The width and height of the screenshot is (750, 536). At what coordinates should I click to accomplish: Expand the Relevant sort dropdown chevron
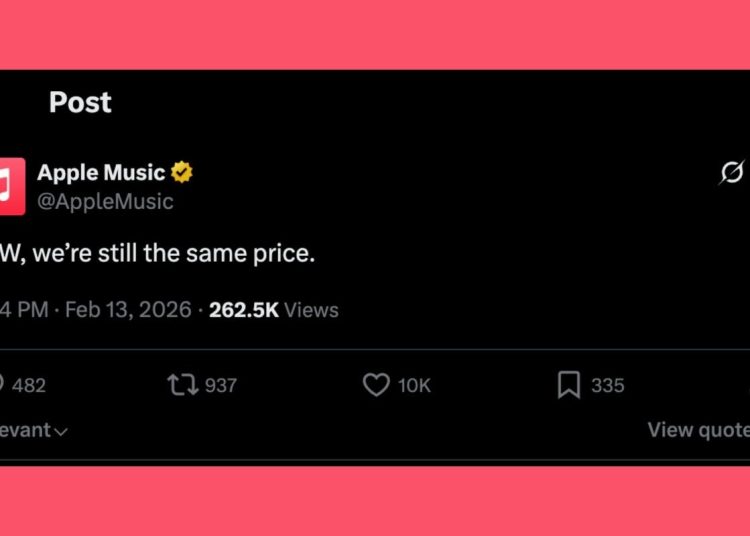[60, 432]
